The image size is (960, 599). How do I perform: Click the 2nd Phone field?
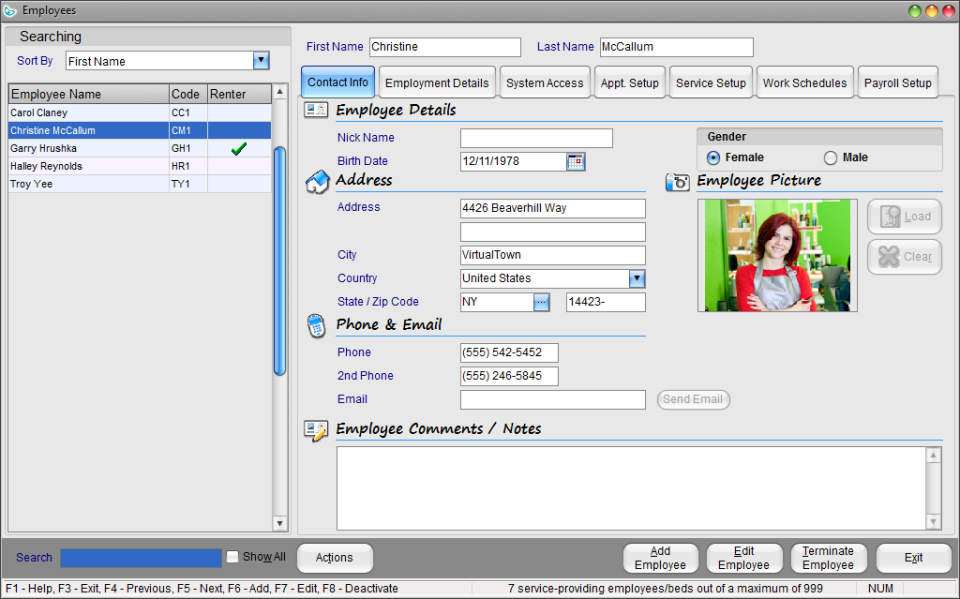tap(509, 376)
